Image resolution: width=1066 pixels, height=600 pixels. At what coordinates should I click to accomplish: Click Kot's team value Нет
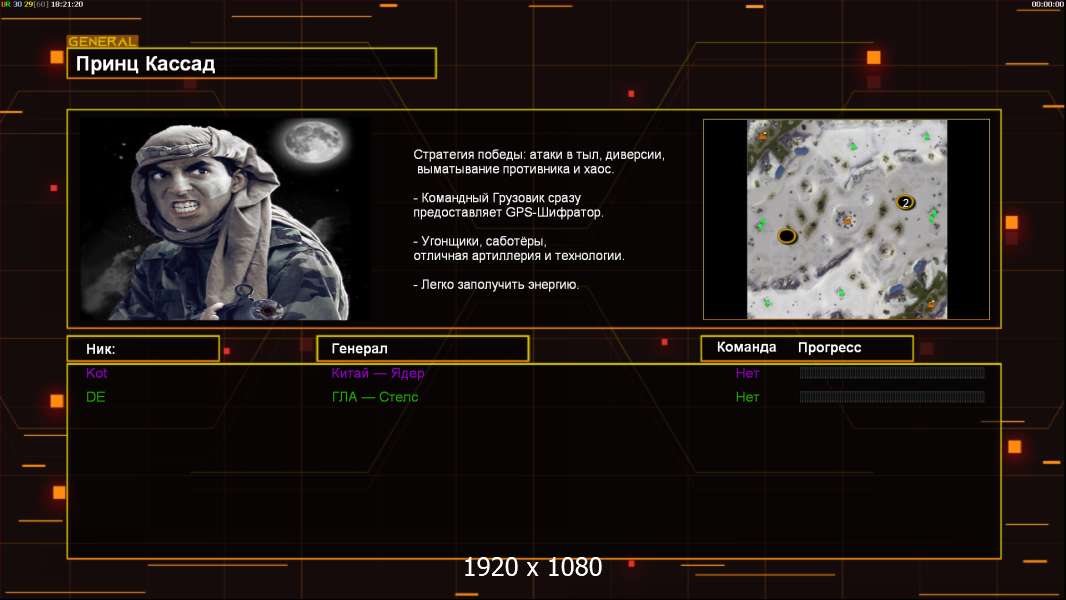point(747,373)
